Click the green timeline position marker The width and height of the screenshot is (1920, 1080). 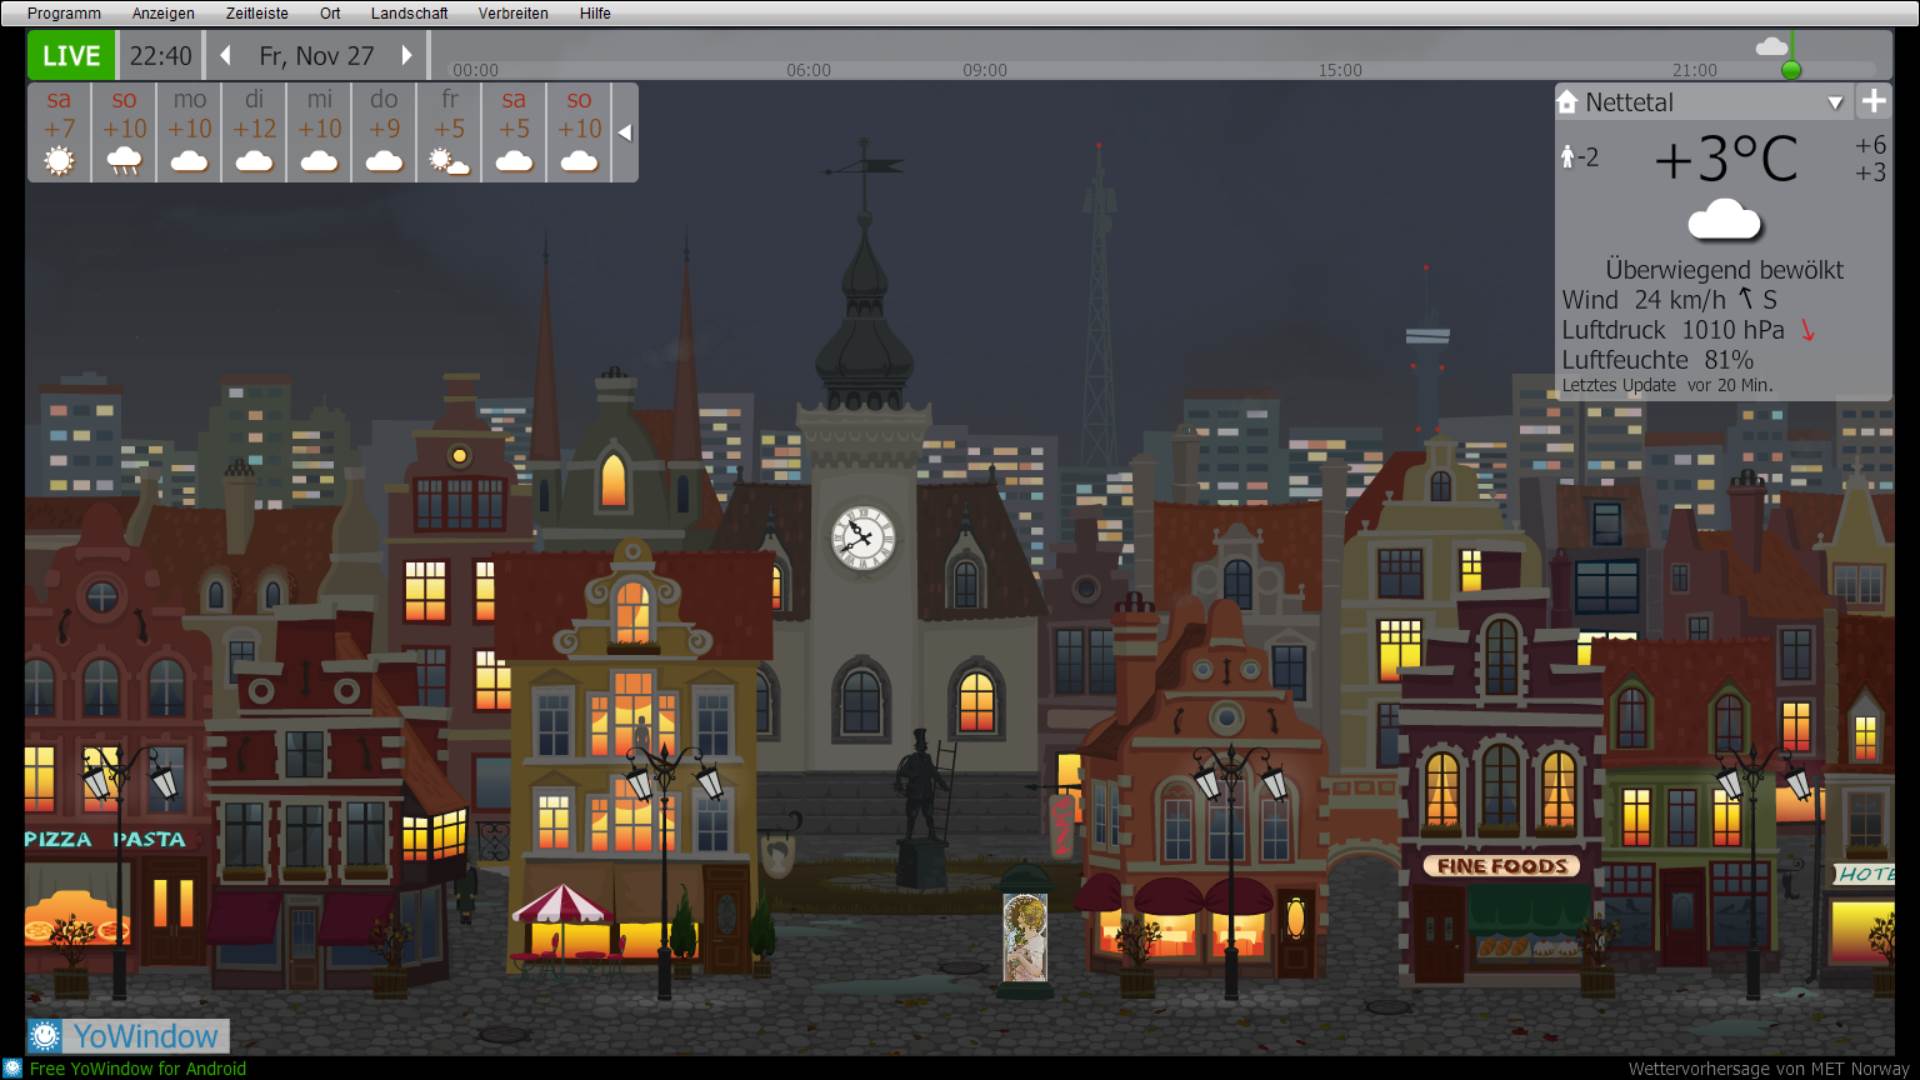click(x=1791, y=69)
